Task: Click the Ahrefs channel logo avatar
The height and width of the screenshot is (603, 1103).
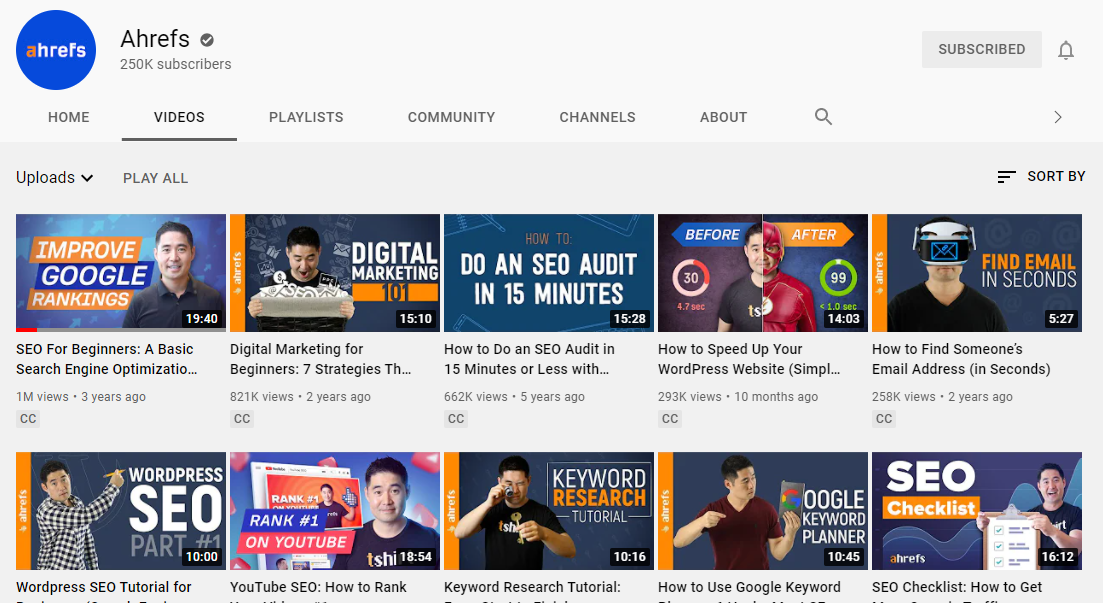Action: tap(56, 50)
